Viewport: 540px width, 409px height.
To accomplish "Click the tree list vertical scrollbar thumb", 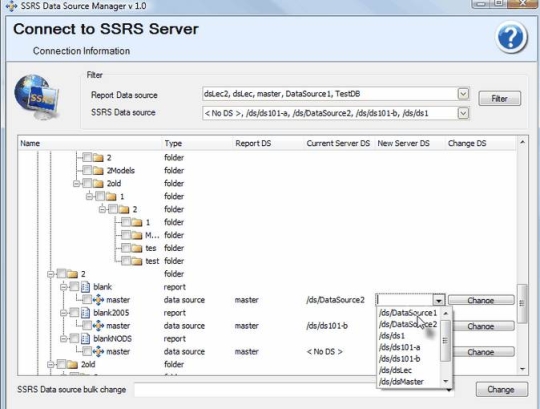I will (522, 303).
